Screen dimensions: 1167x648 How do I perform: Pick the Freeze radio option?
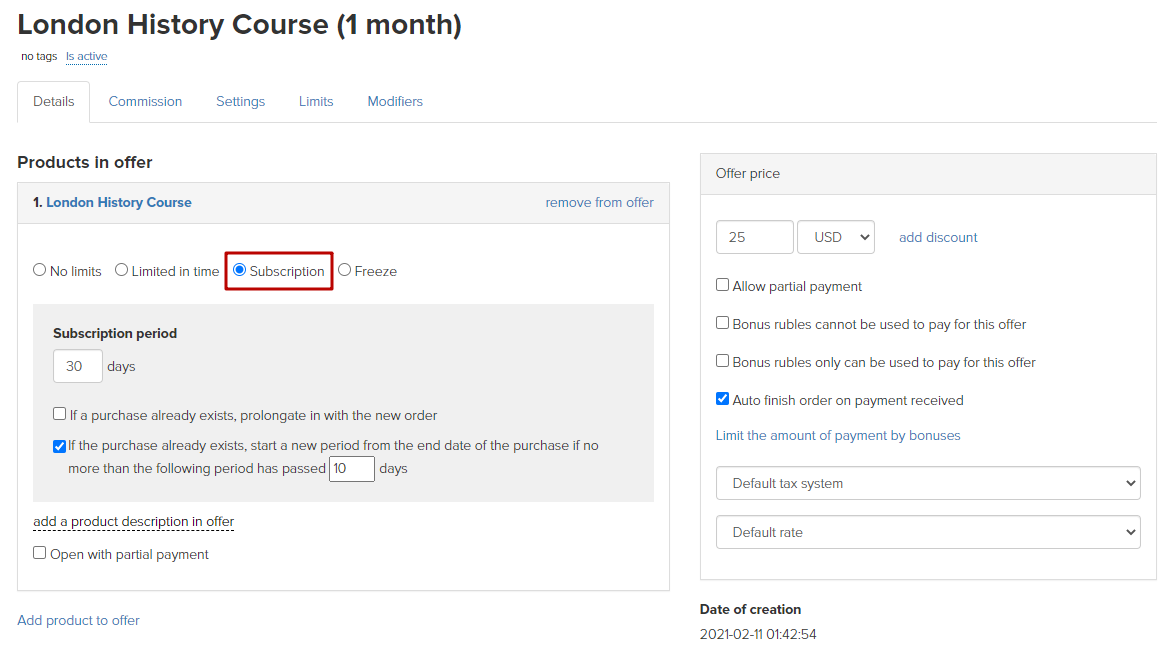[x=345, y=270]
